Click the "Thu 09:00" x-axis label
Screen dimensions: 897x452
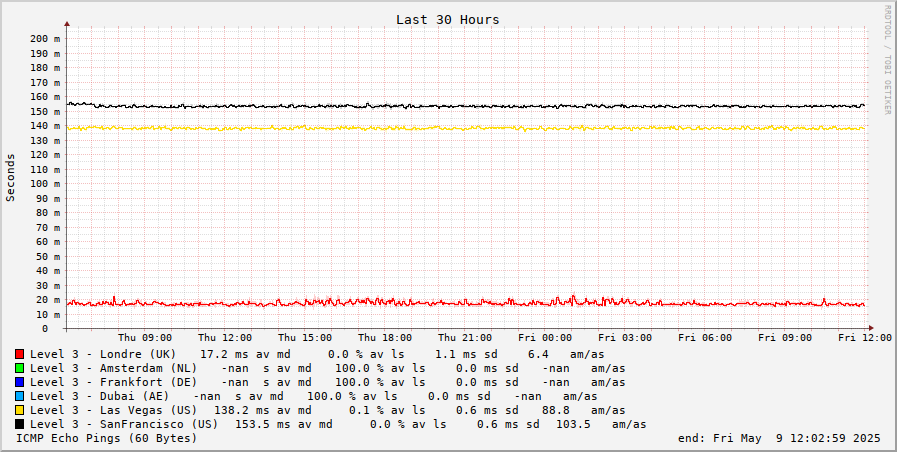coord(145,338)
